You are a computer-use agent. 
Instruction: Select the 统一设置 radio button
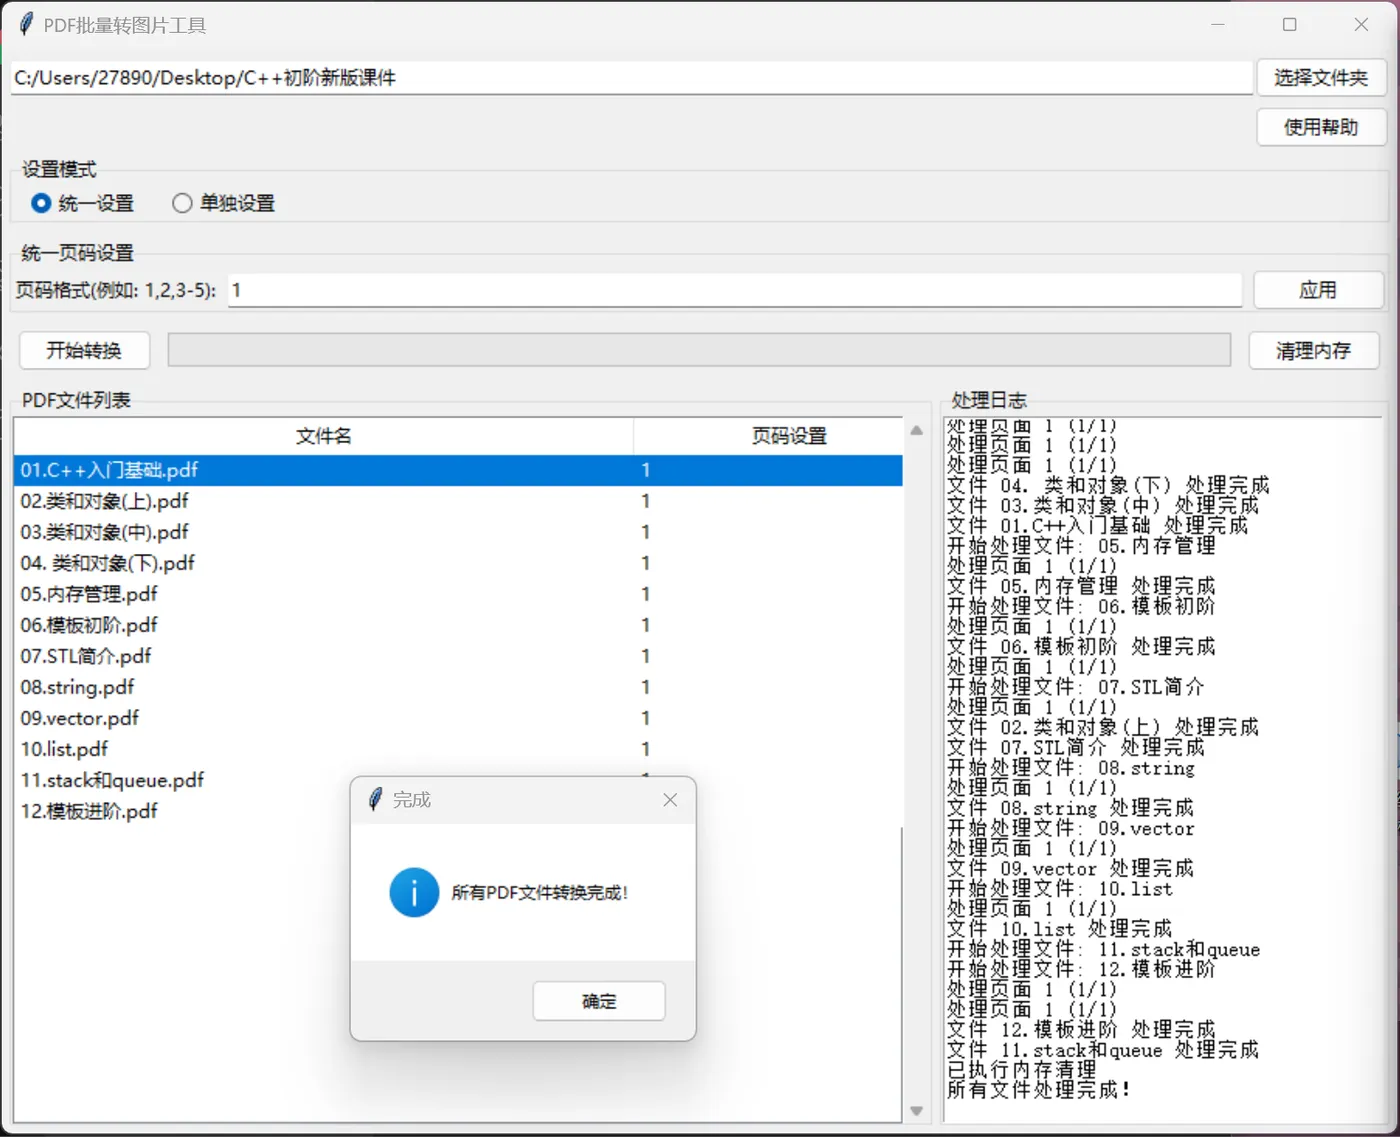point(41,203)
